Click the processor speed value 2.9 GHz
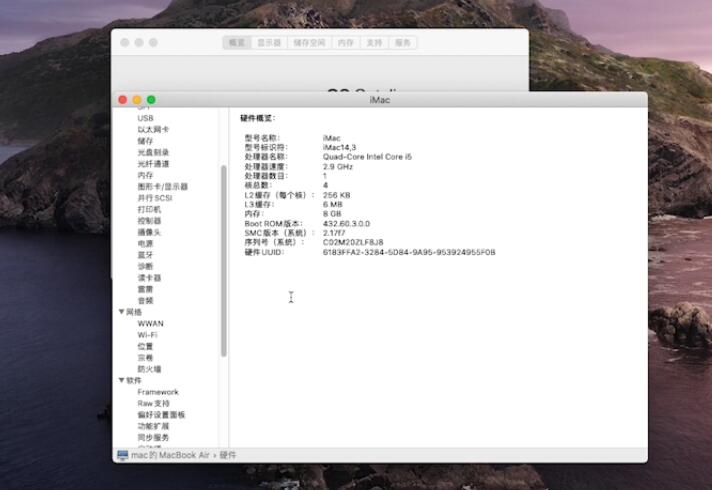712x490 pixels. (338, 167)
